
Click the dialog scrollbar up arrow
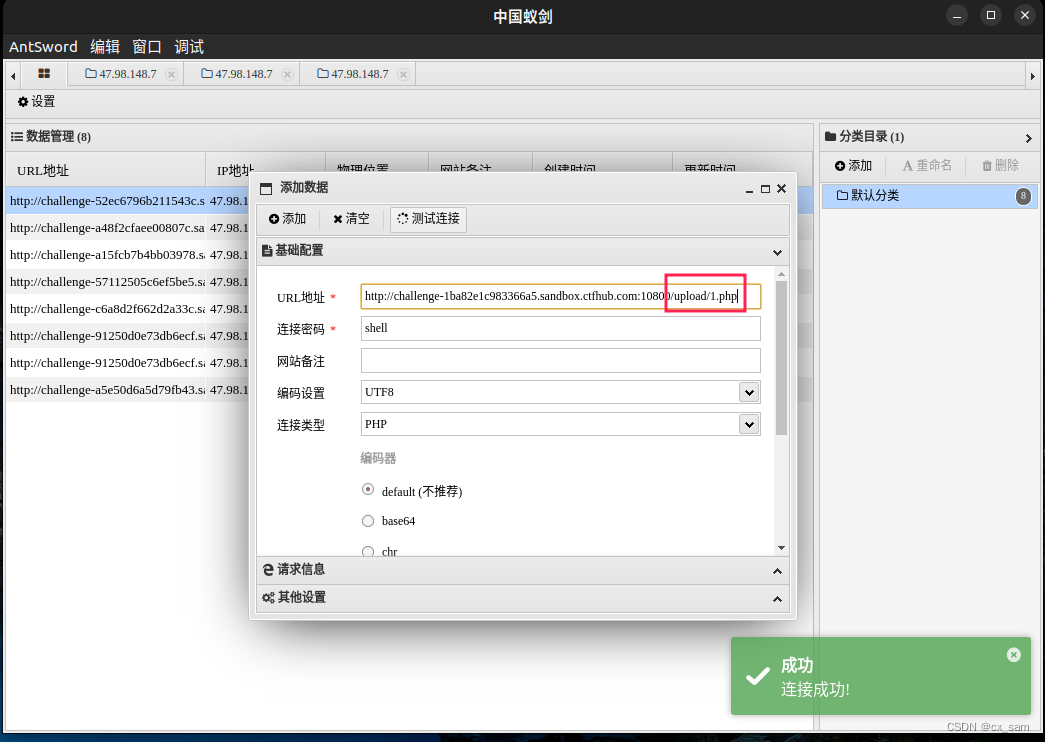[x=781, y=274]
